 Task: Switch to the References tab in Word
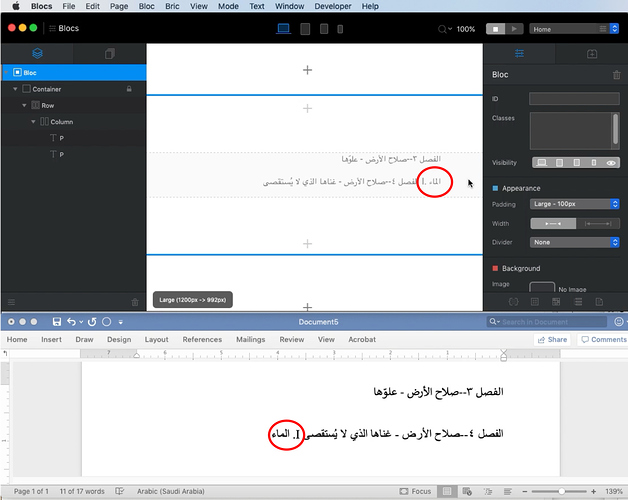pyautogui.click(x=202, y=340)
